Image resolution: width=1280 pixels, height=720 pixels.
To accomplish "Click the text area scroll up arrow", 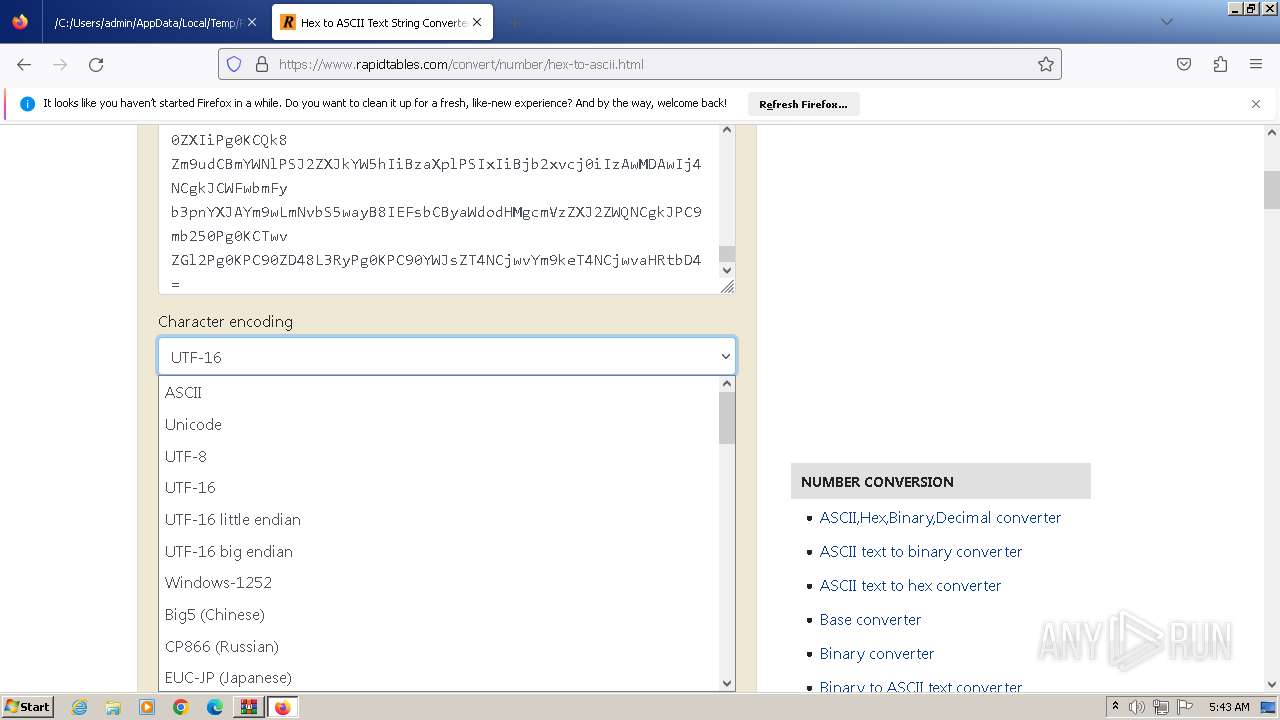I will coord(727,130).
